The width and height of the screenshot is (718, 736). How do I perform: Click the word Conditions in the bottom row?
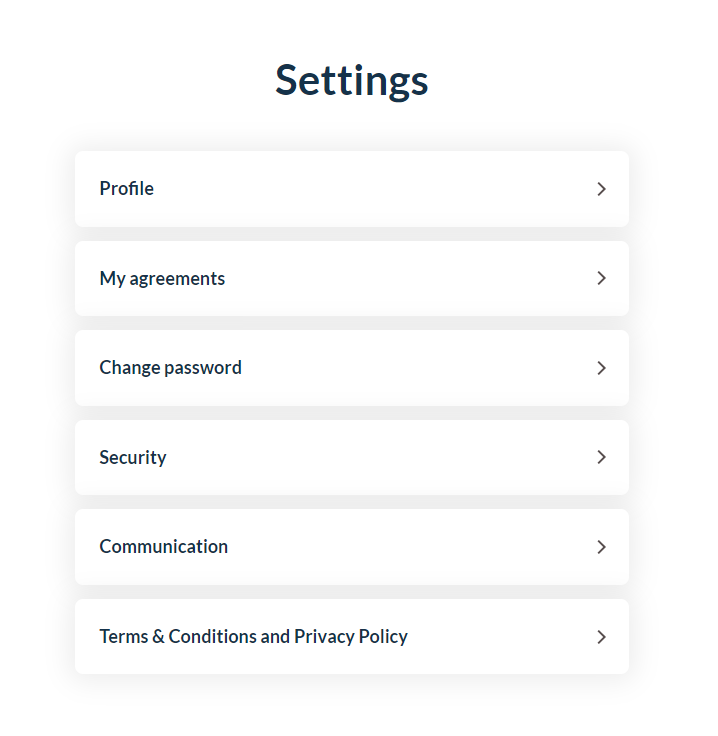click(213, 636)
